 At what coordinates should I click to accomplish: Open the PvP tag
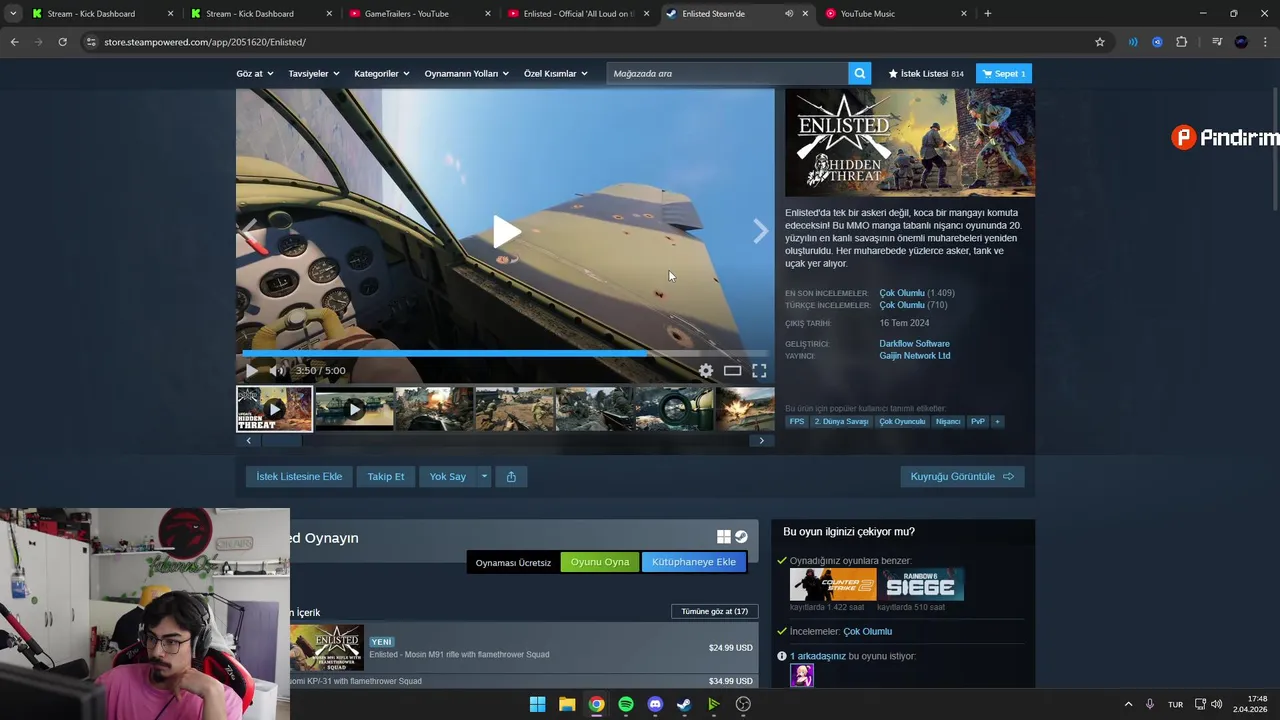(x=978, y=421)
